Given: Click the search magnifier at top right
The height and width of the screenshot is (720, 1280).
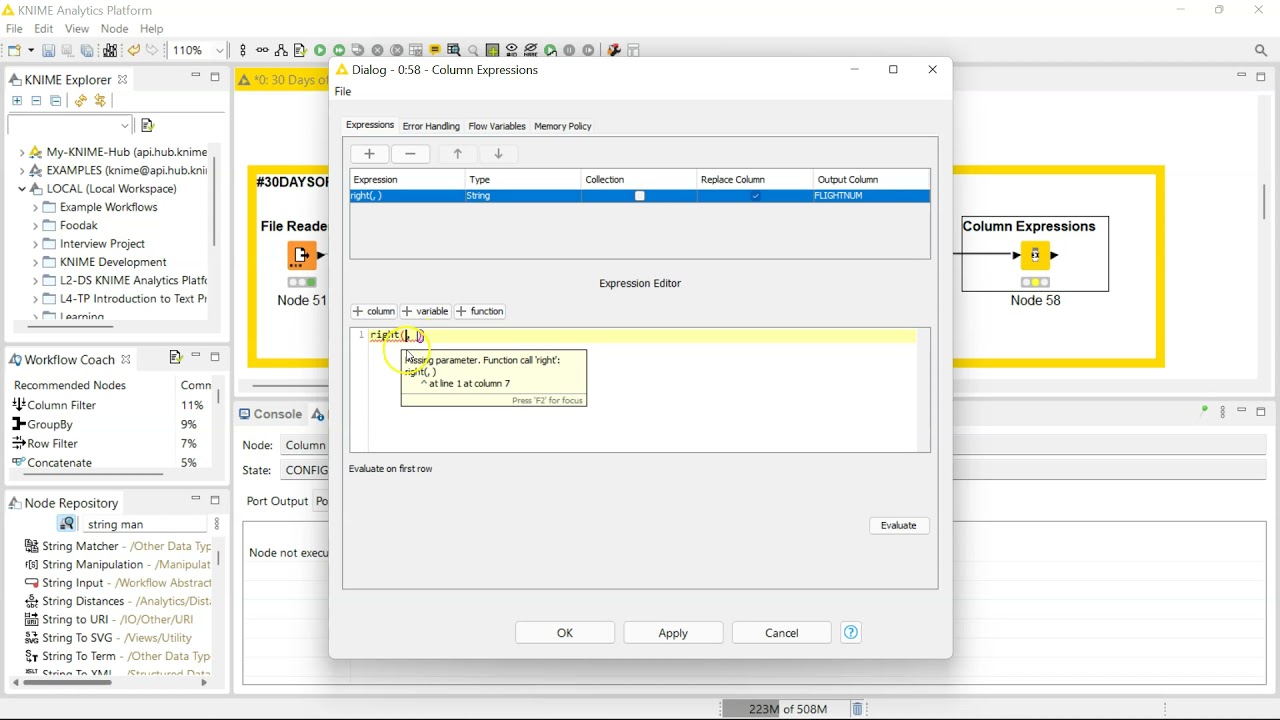Looking at the screenshot, I should point(1261,50).
